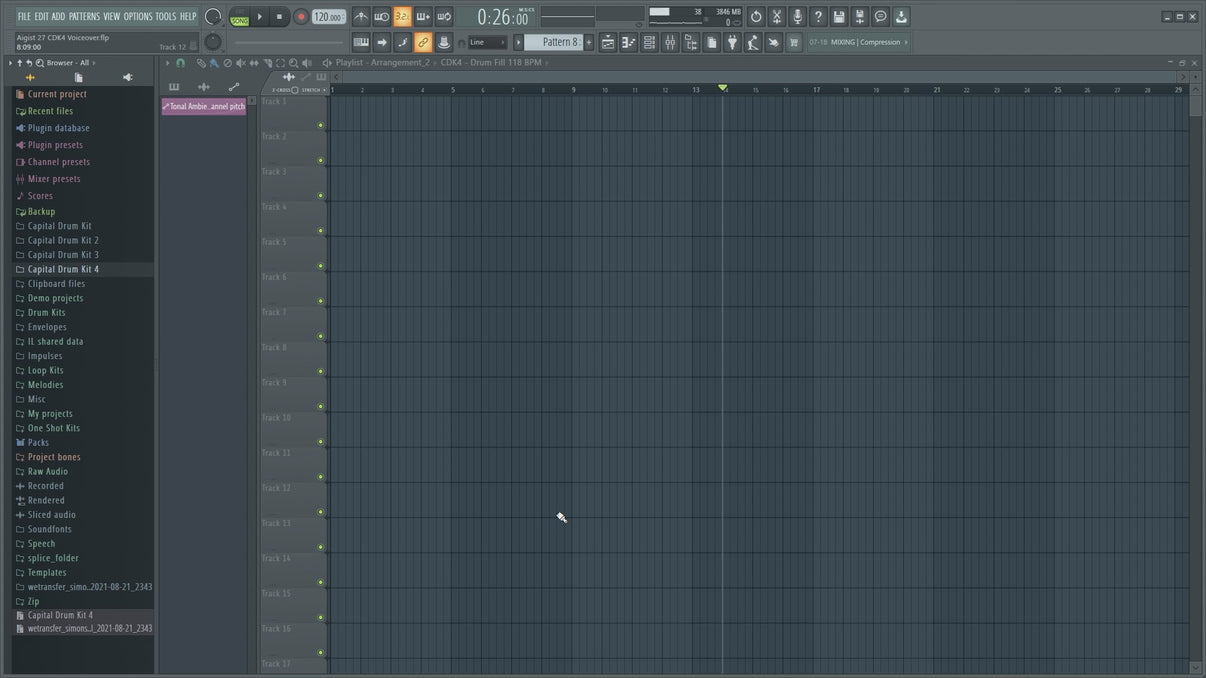Open the Mixer view icon

[670, 42]
